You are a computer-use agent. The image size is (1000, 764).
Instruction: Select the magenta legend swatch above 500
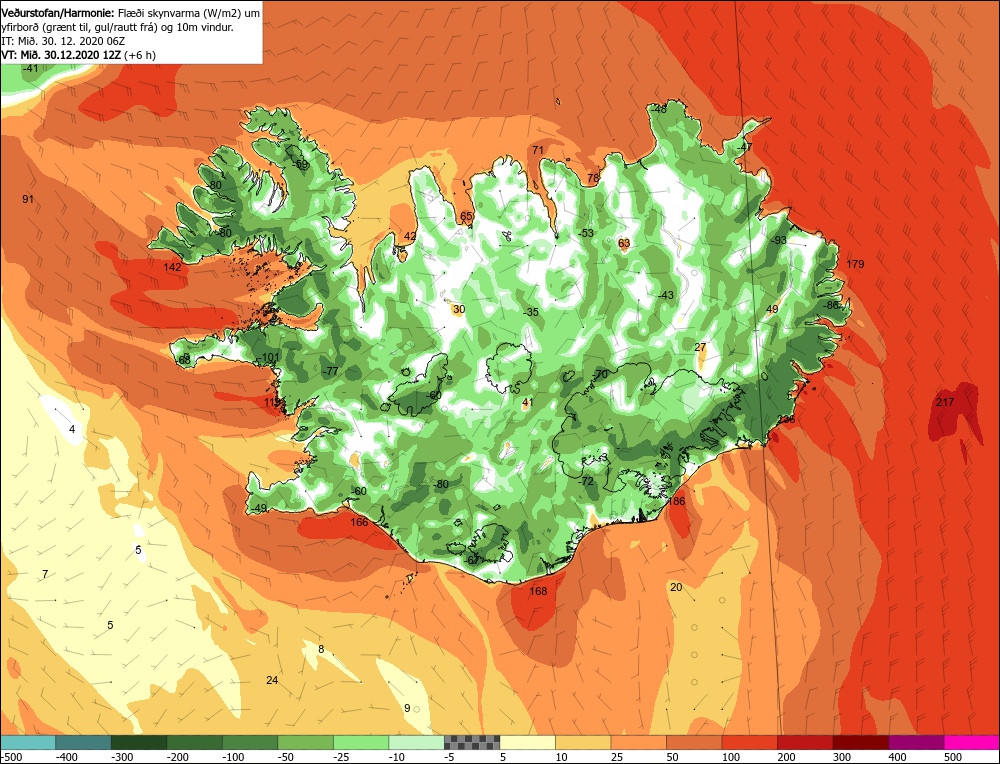tap(972, 742)
